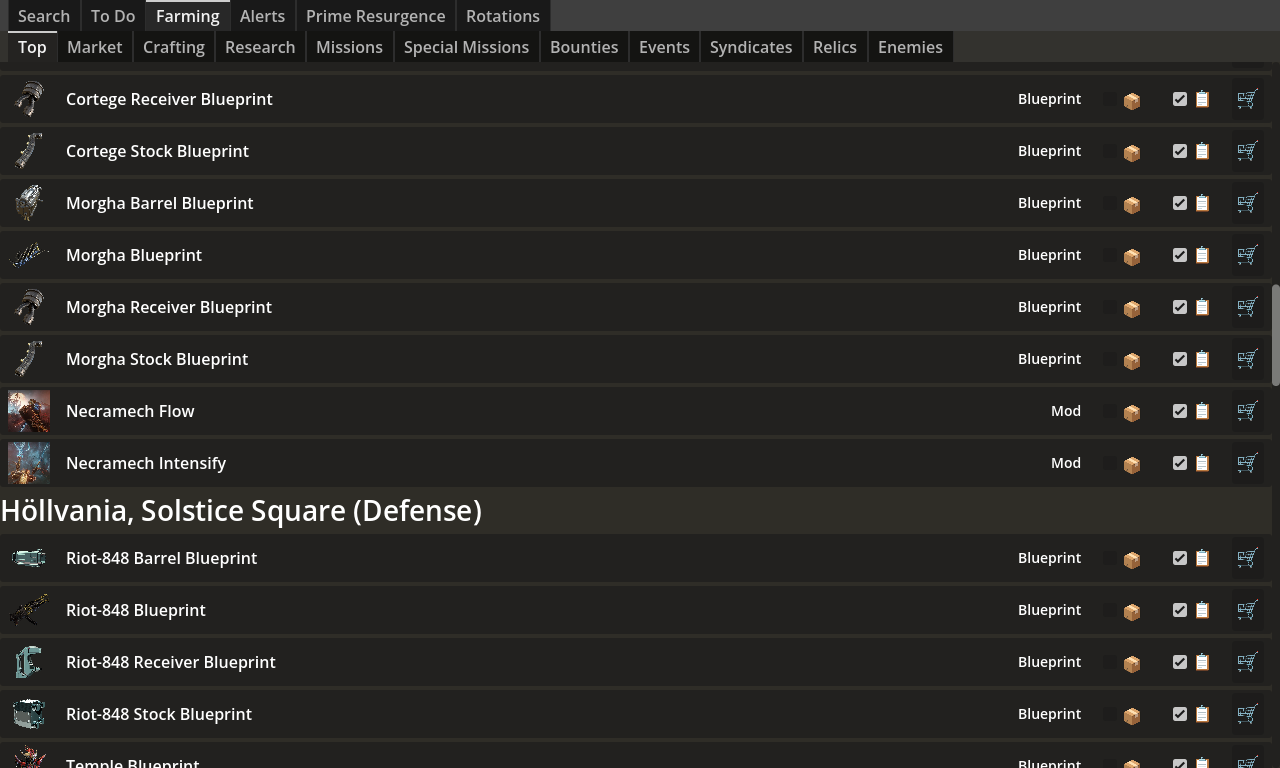The width and height of the screenshot is (1280, 768).
Task: Click the cart icon on Necramech Flow row
Action: click(x=1247, y=411)
